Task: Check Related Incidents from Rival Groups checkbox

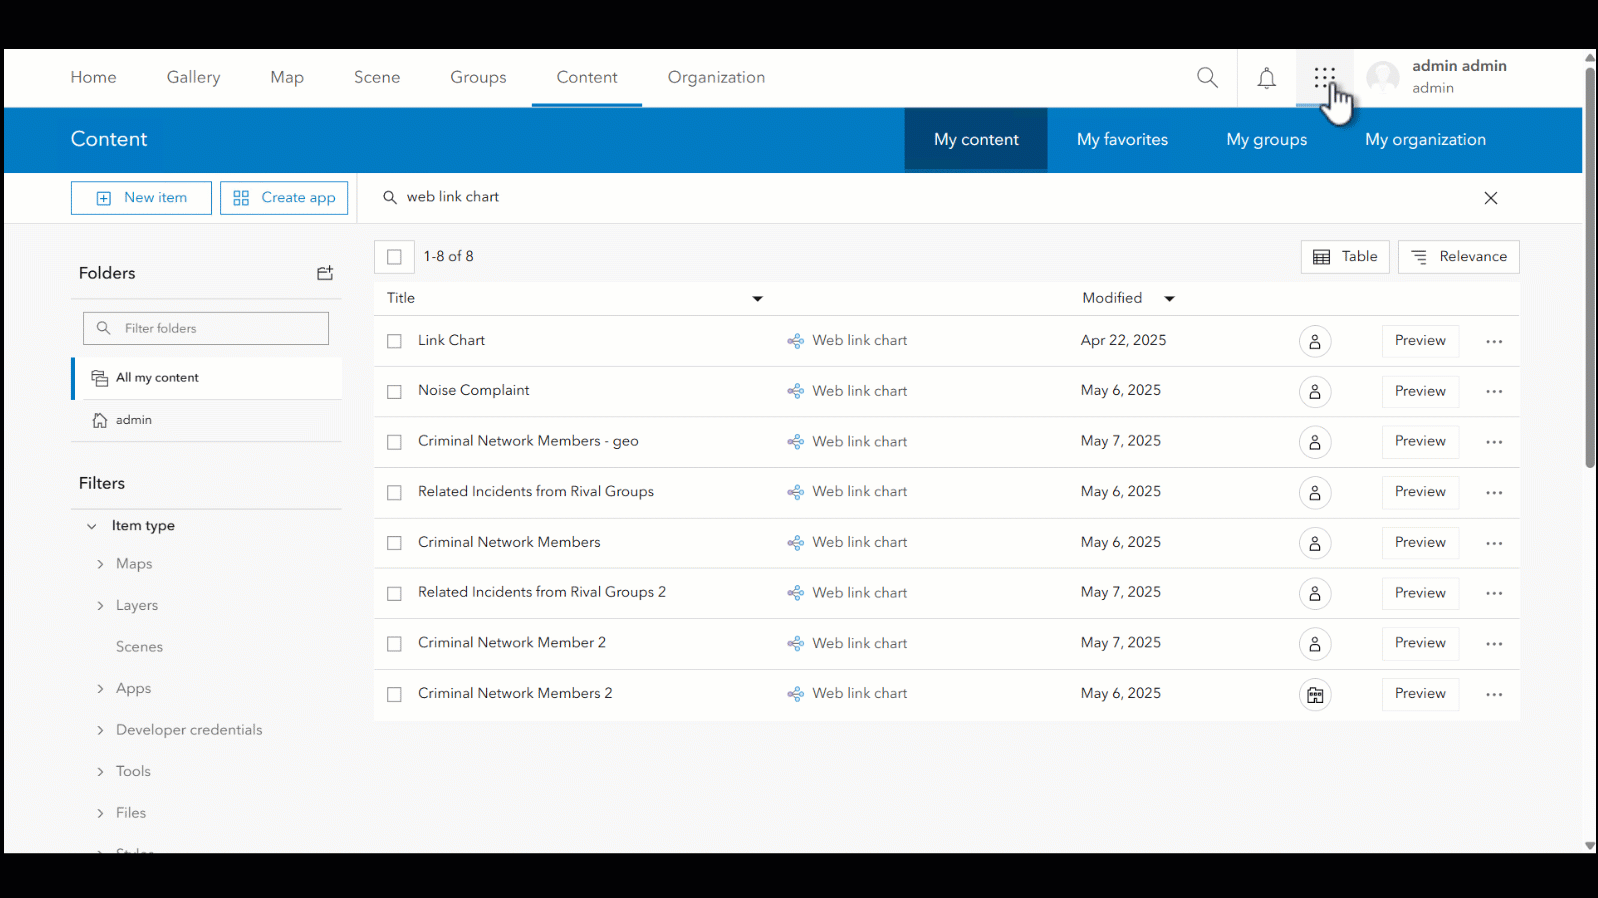Action: coord(394,493)
